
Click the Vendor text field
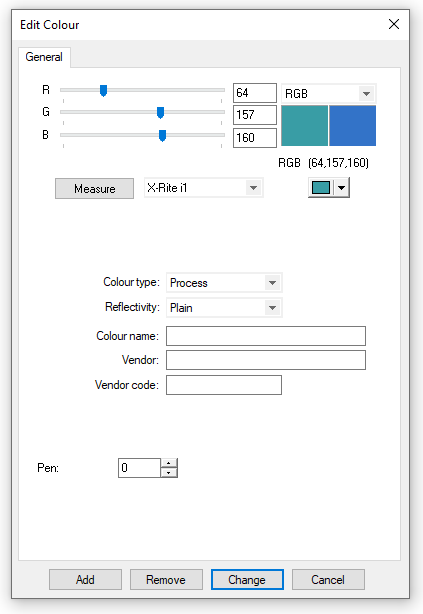(266, 360)
